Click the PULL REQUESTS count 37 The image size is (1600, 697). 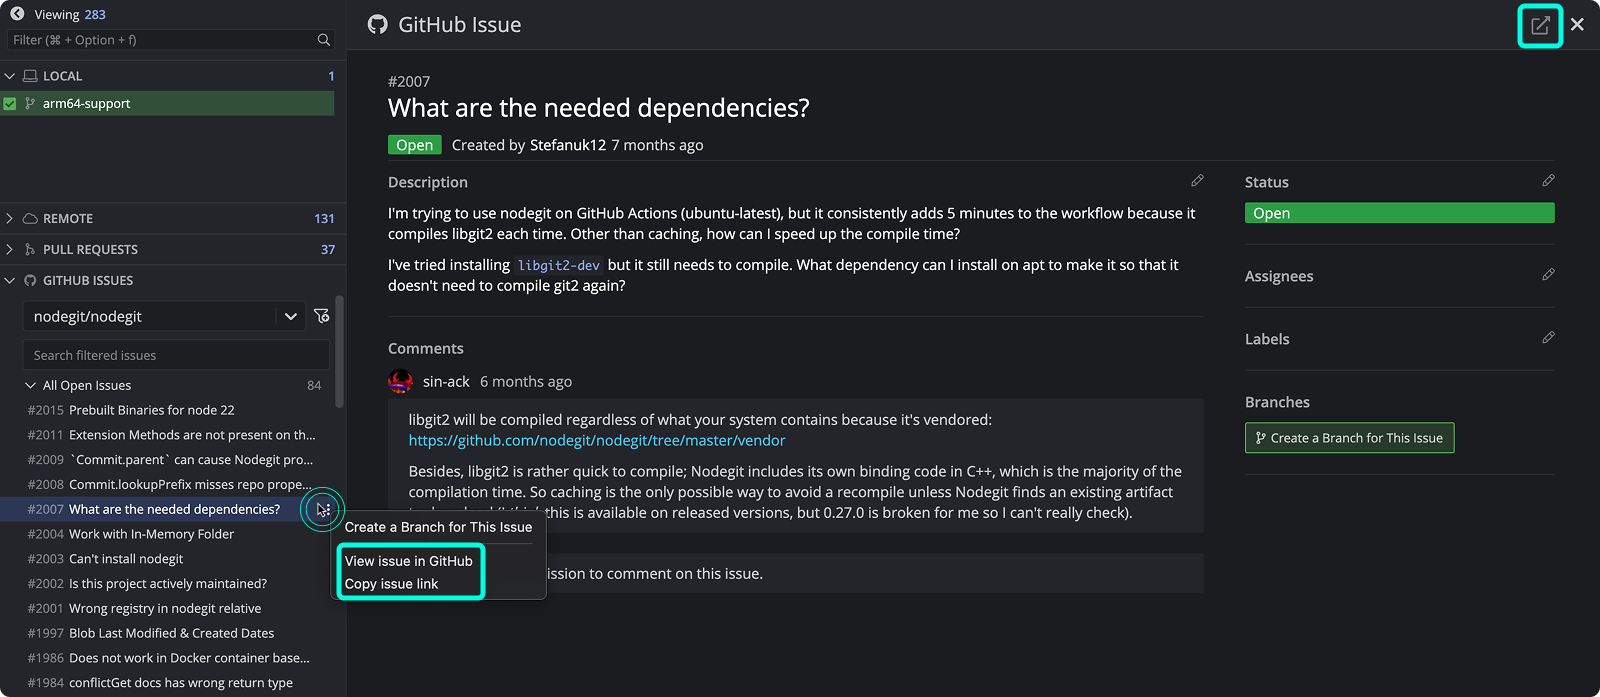point(328,249)
